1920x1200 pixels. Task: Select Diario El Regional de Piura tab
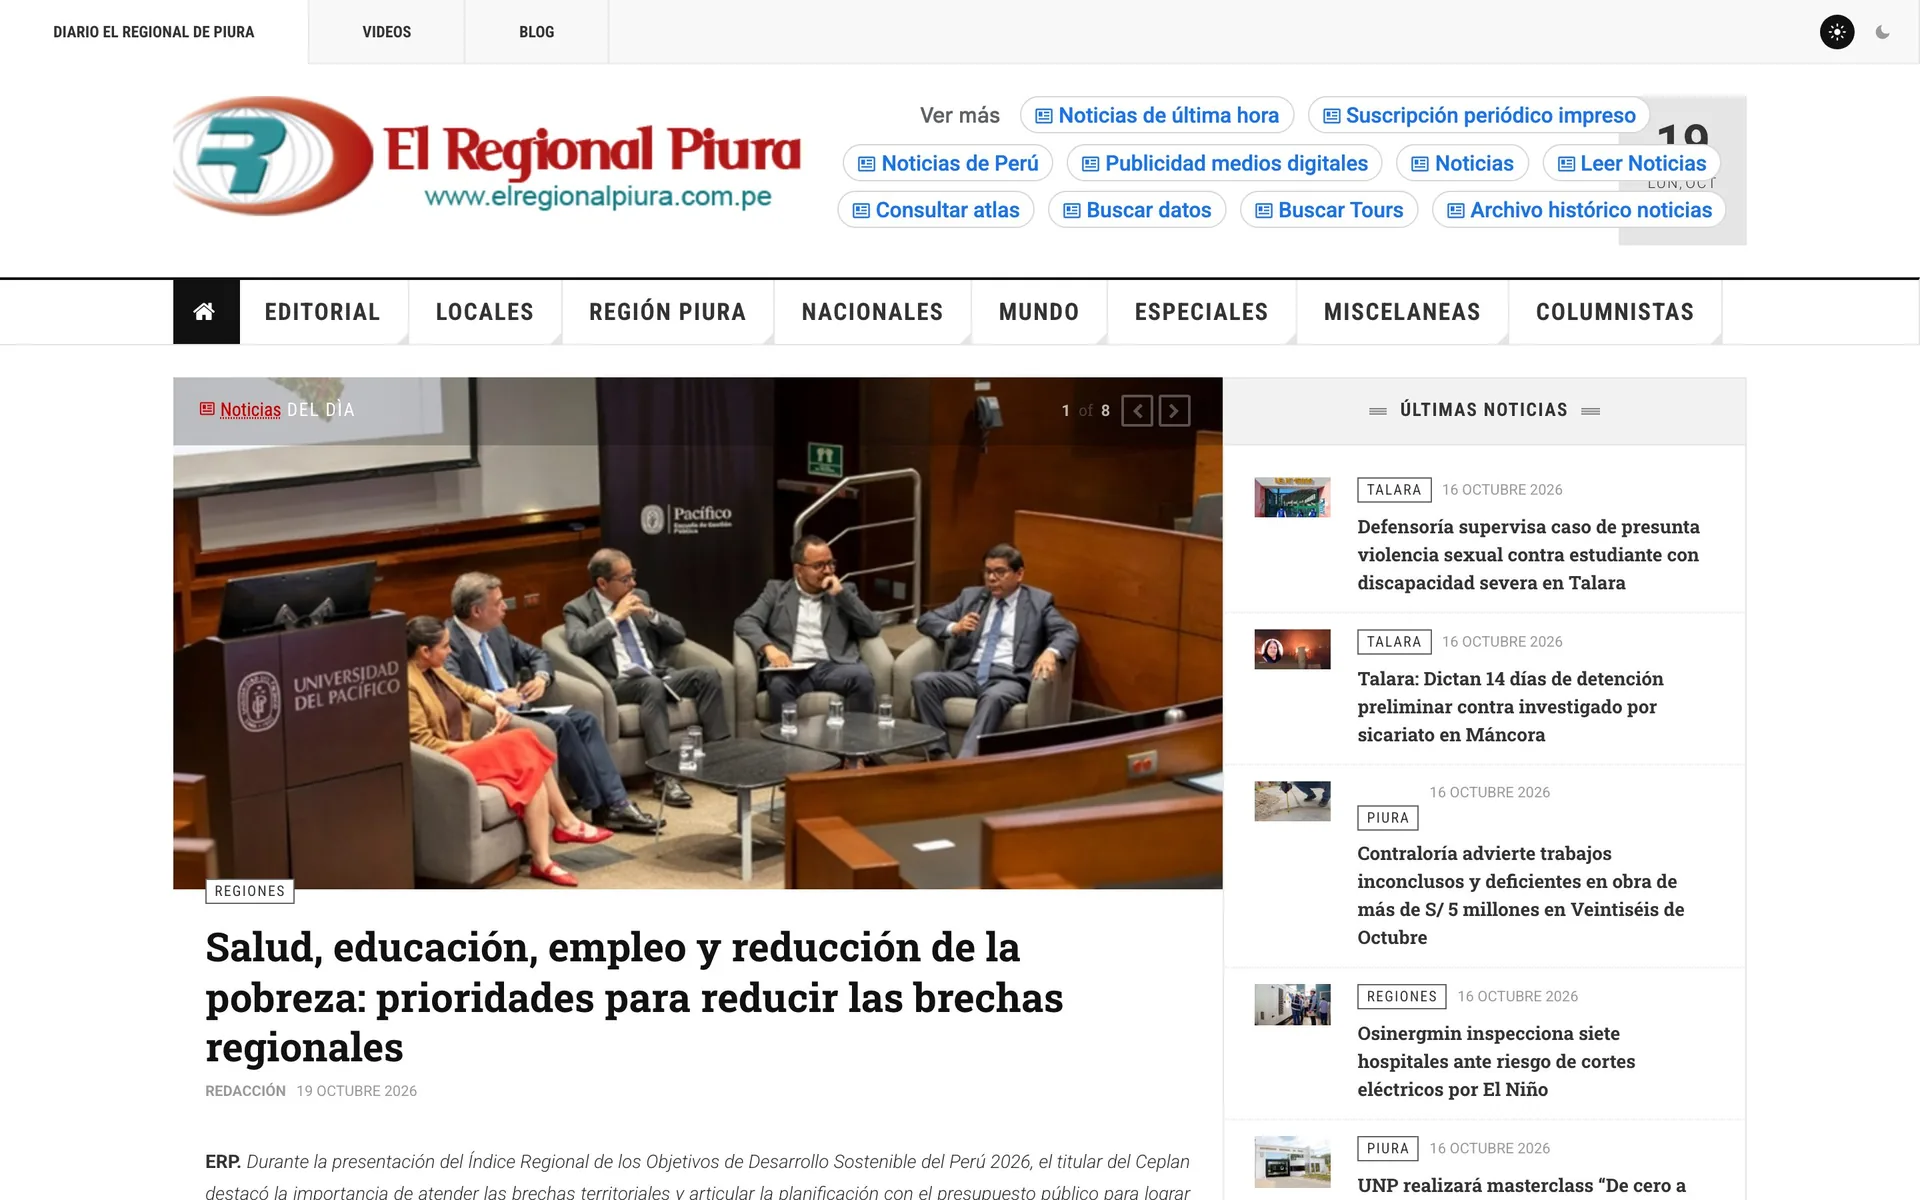(154, 32)
